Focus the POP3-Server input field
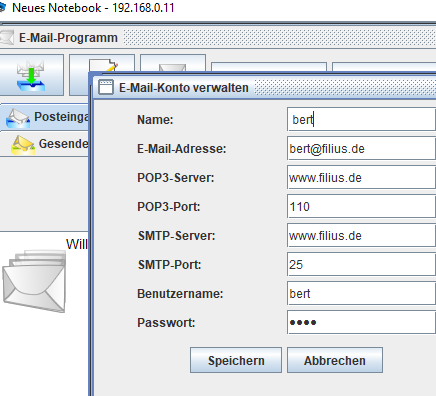Screen dimensions: 436x396 tap(361, 177)
